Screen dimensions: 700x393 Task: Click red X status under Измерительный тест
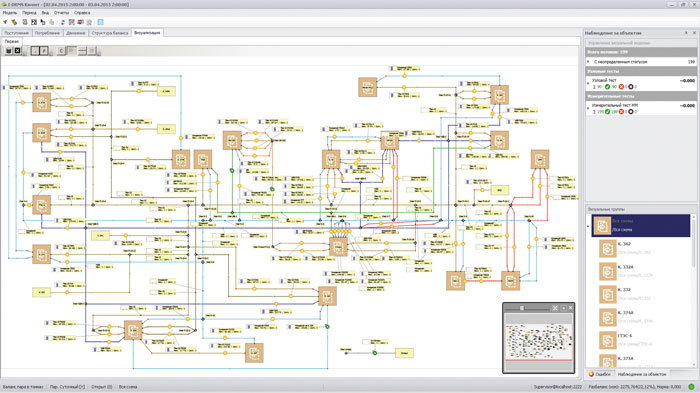click(621, 112)
